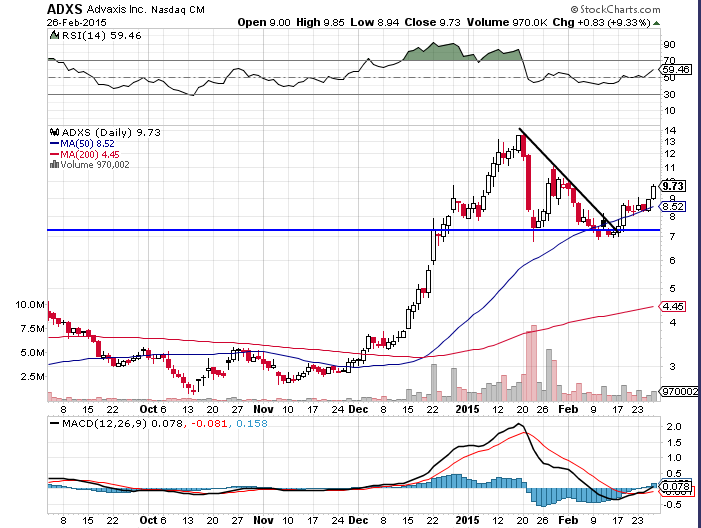The width and height of the screenshot is (701, 528).
Task: Click '2015' on the bottom MACD date axis
Action: click(x=467, y=520)
